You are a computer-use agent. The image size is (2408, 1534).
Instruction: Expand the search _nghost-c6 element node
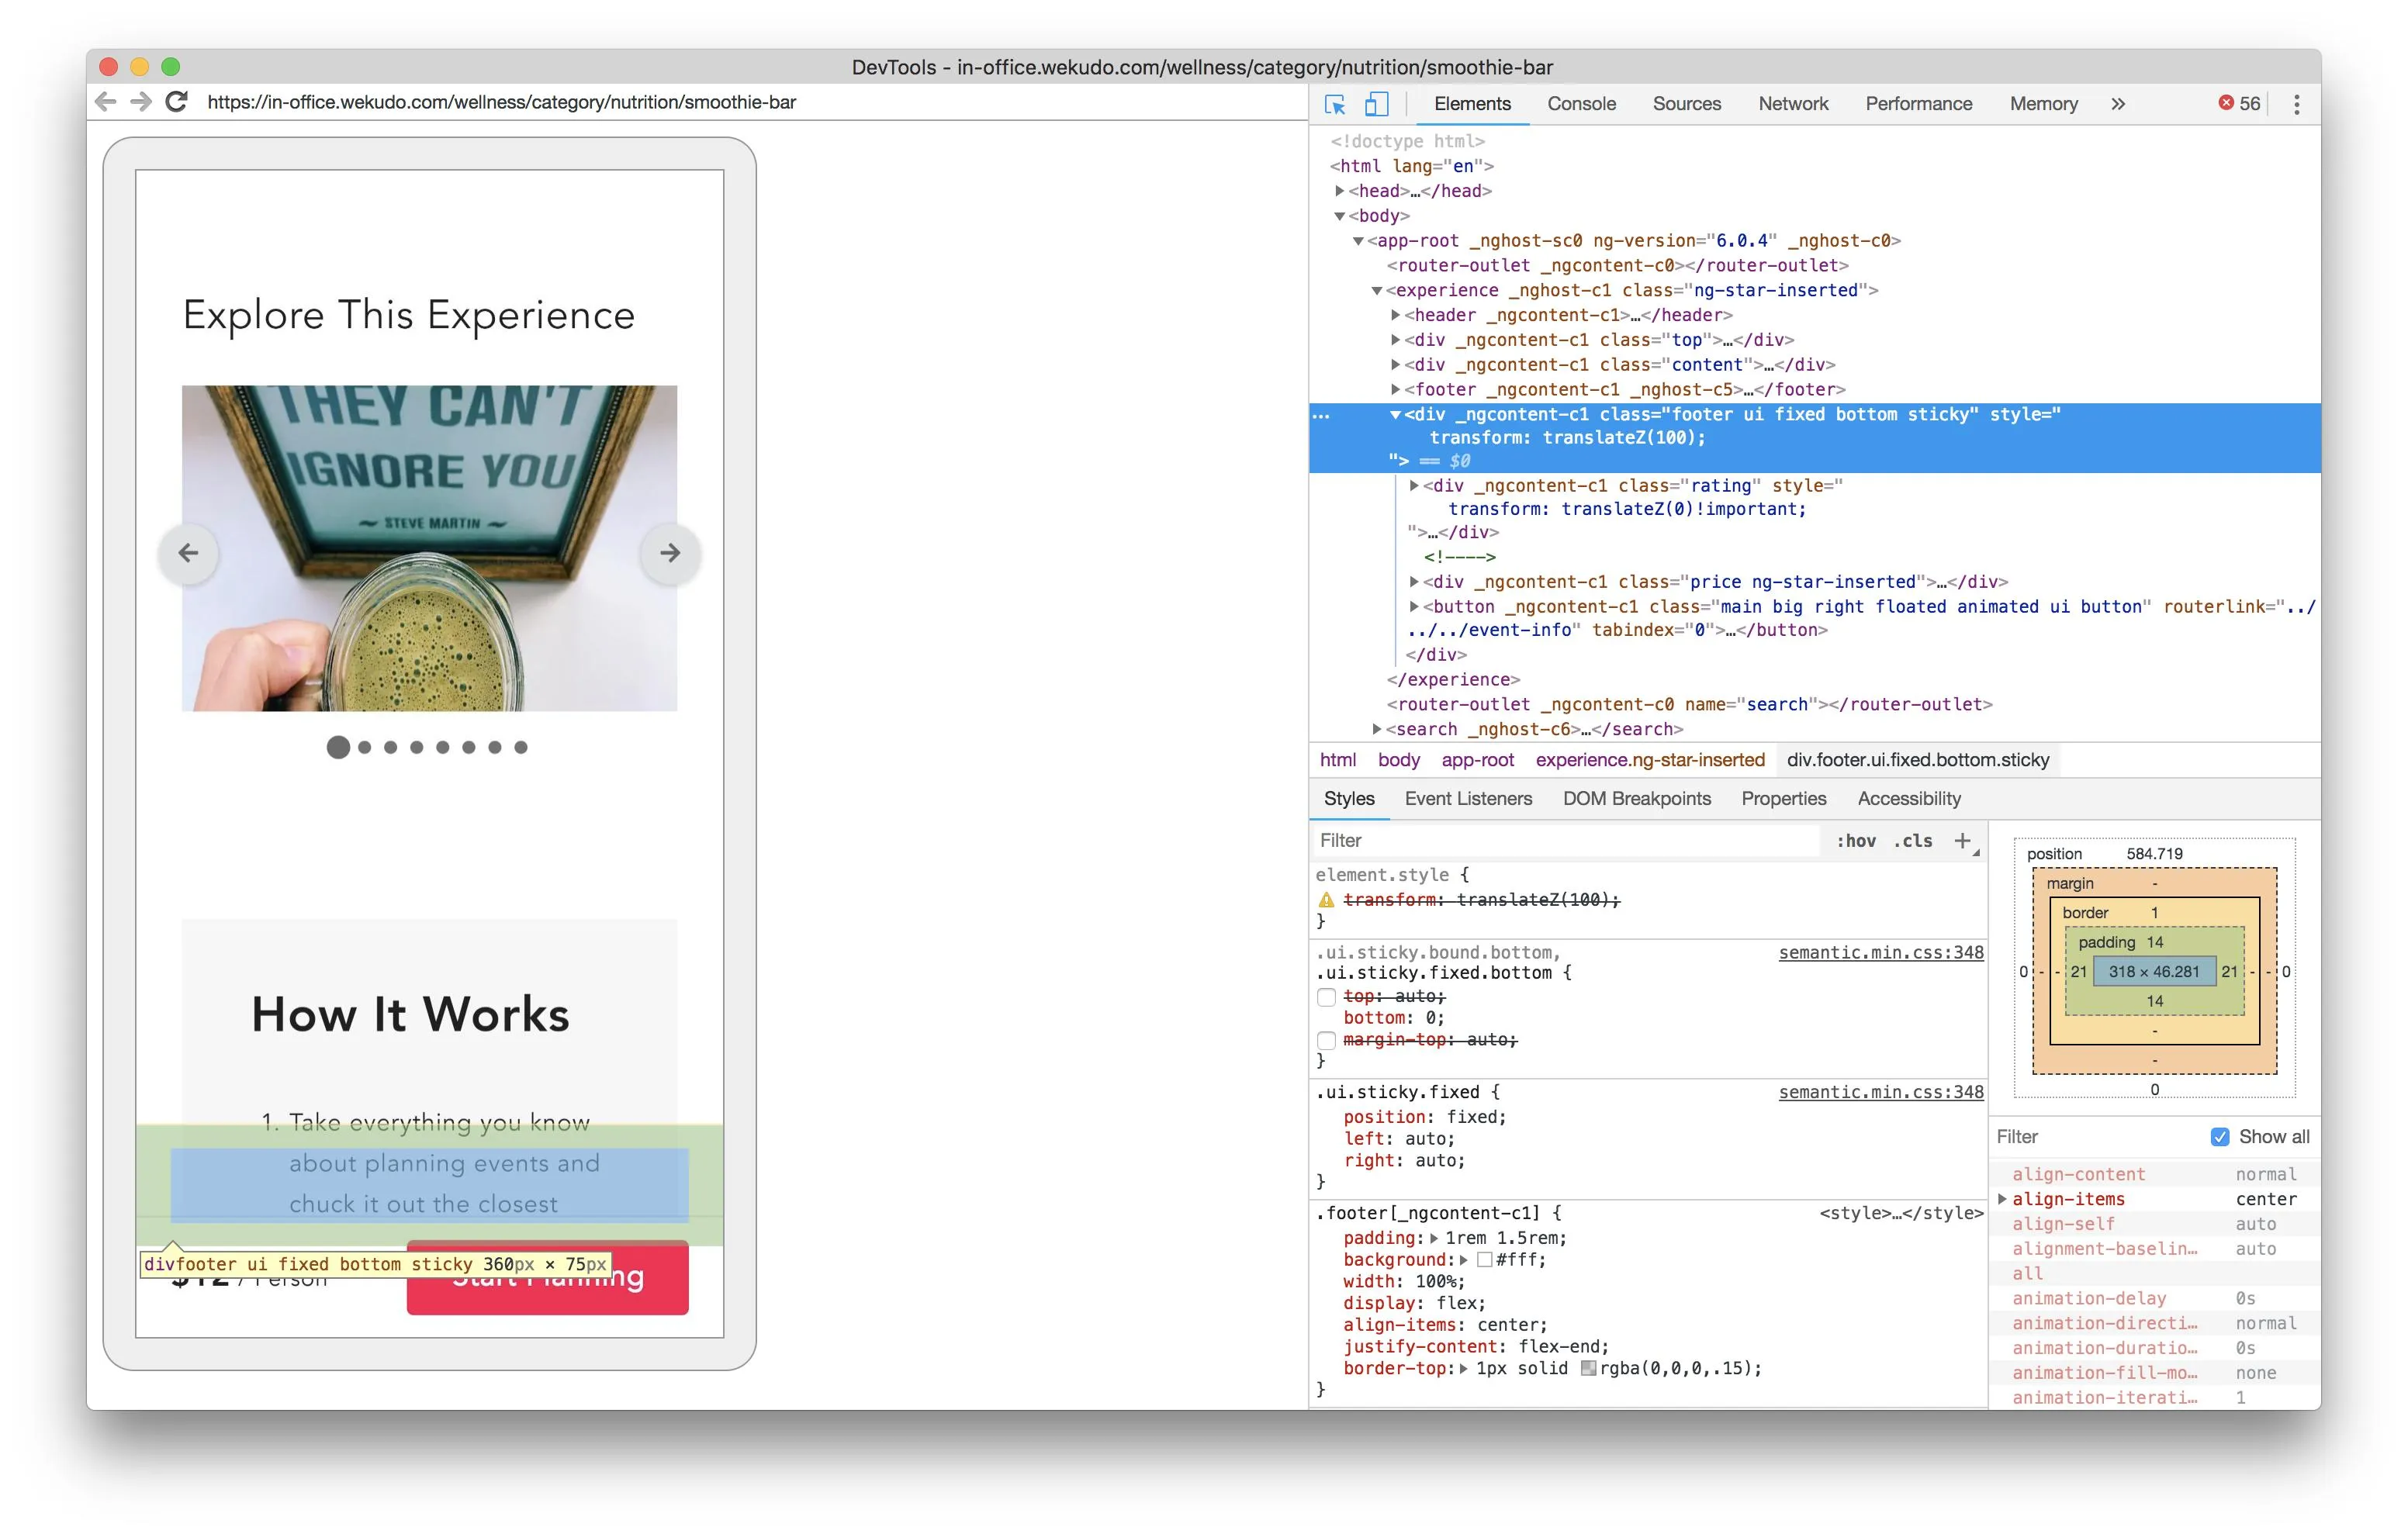pyautogui.click(x=1377, y=730)
